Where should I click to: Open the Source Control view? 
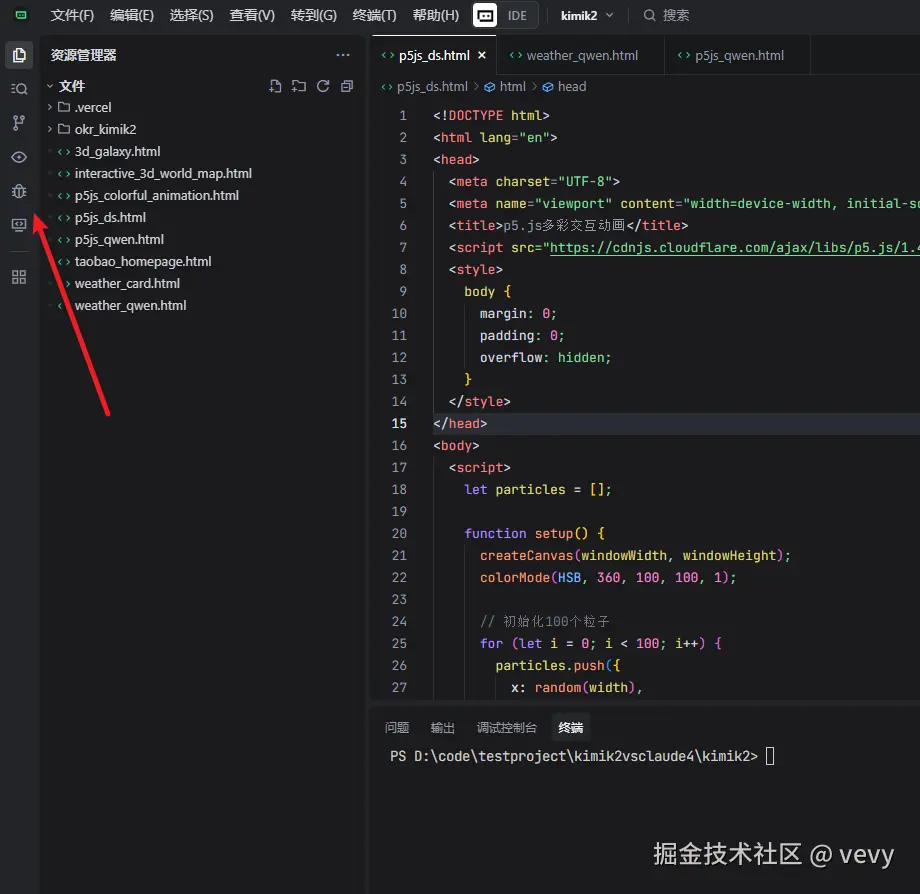[x=18, y=122]
